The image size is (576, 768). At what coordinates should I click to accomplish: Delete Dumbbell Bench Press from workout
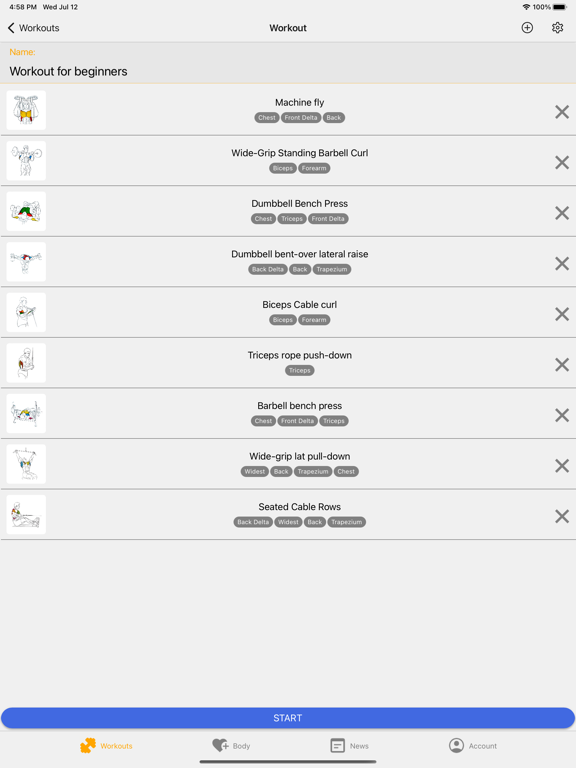coord(562,213)
